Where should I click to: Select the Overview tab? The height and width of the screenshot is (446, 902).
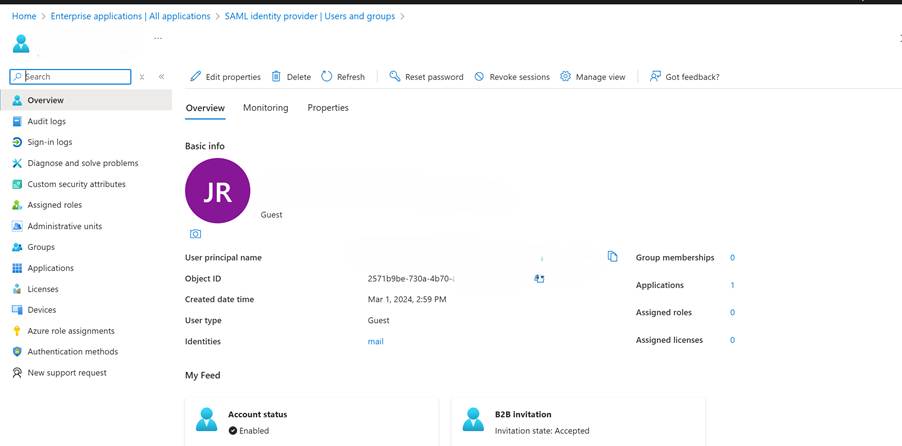205,108
